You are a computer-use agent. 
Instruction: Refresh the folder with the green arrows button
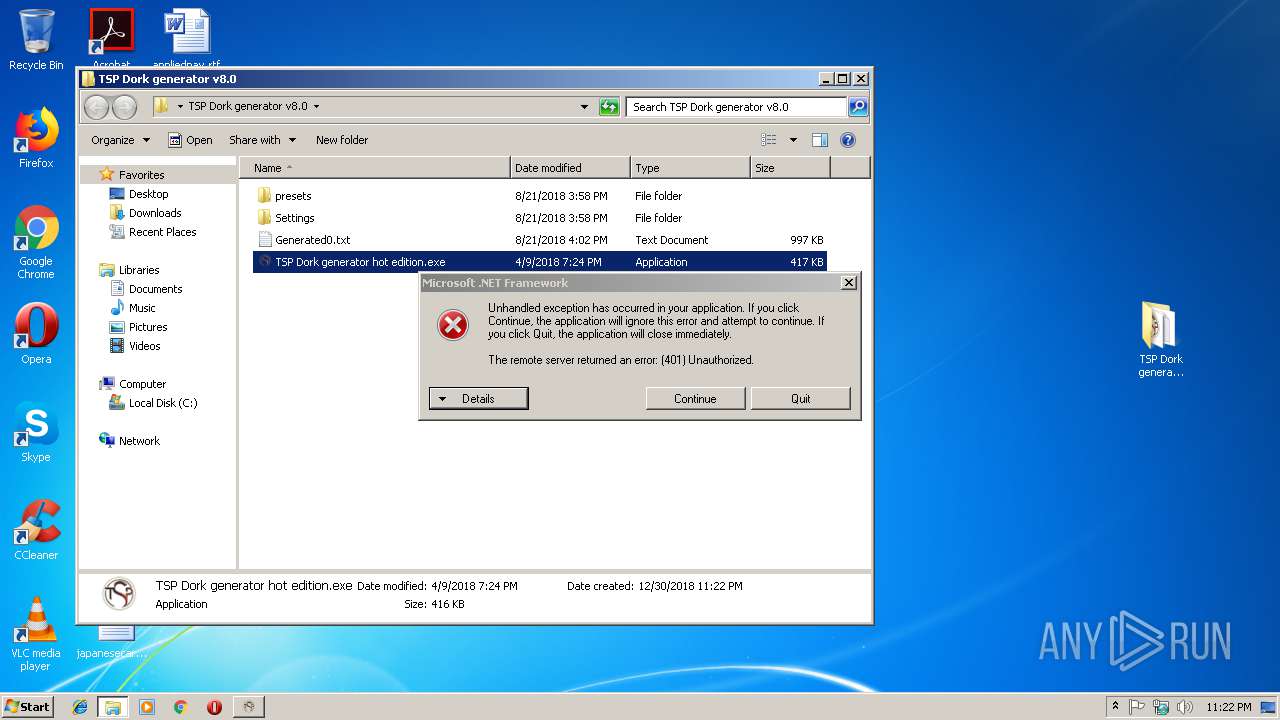tap(609, 107)
